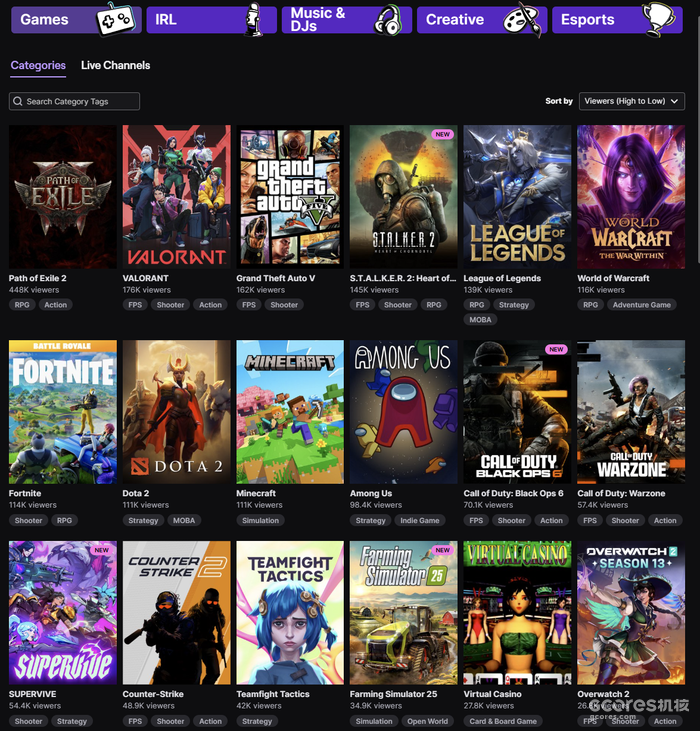Click the Grand Theft Auto V title link

275,278
